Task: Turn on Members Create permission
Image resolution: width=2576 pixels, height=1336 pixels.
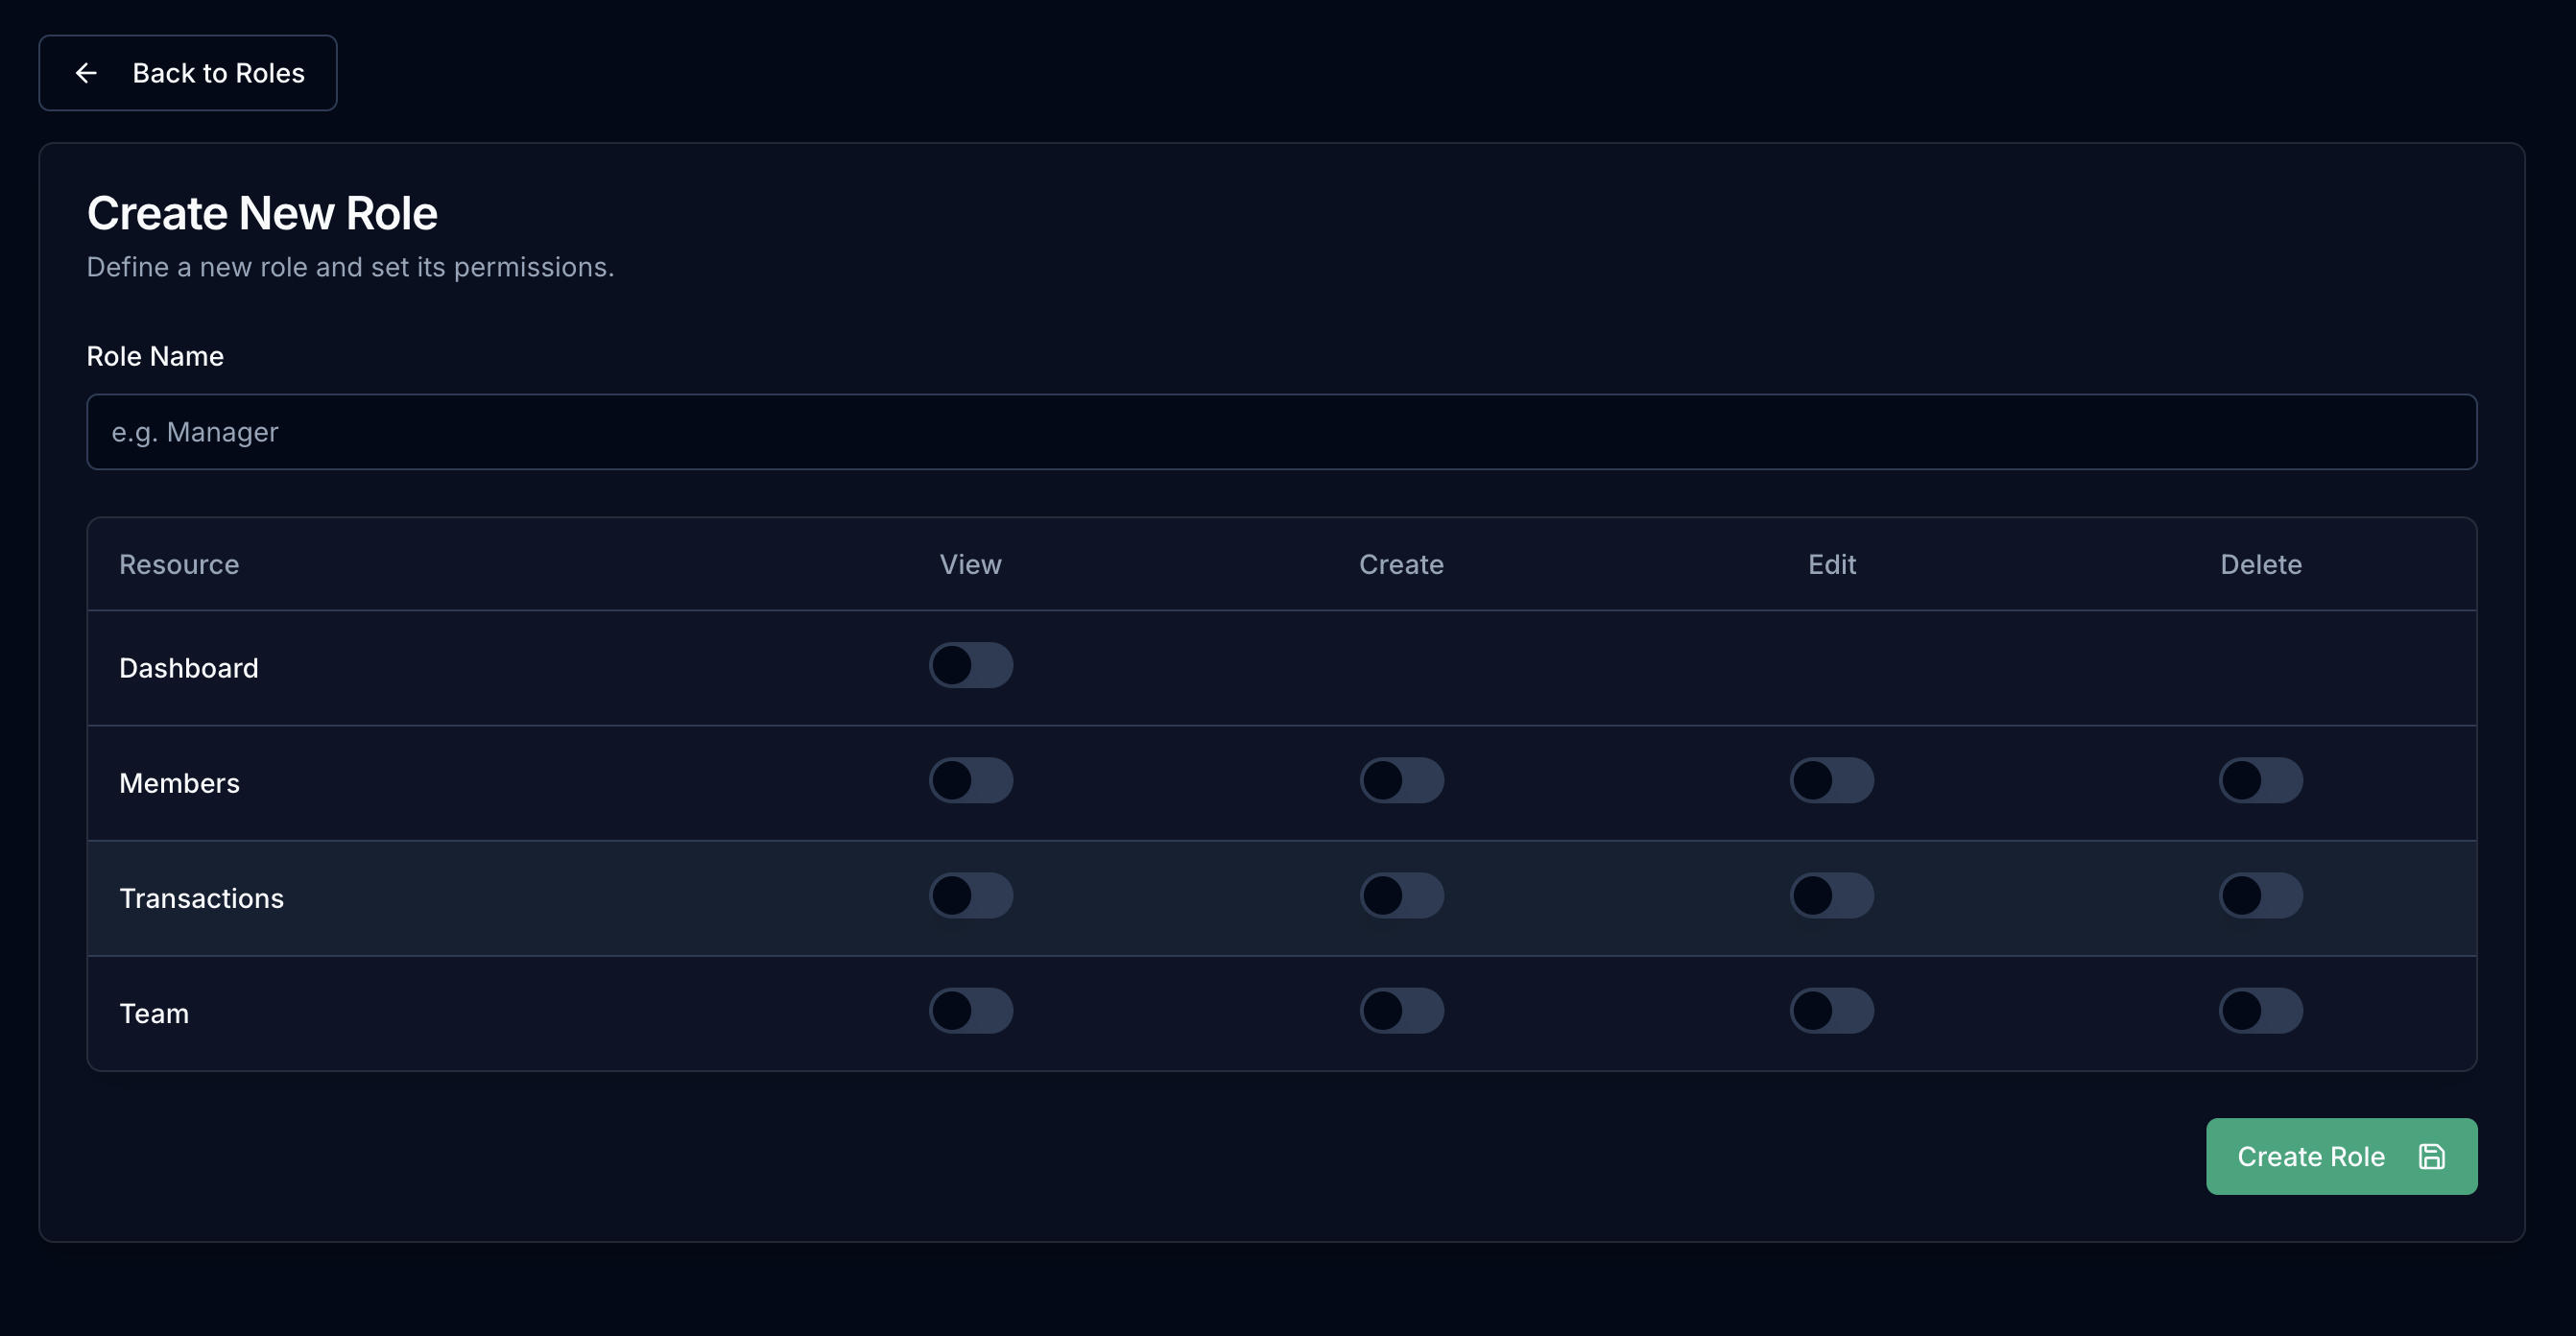Action: coord(1401,781)
